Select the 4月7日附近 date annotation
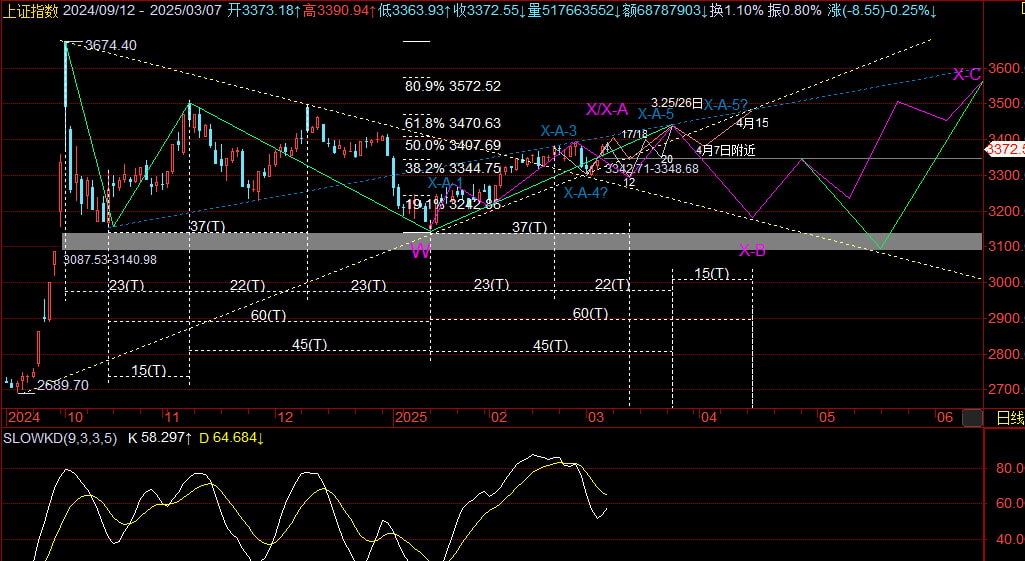This screenshot has width=1025, height=561. pyautogui.click(x=726, y=150)
